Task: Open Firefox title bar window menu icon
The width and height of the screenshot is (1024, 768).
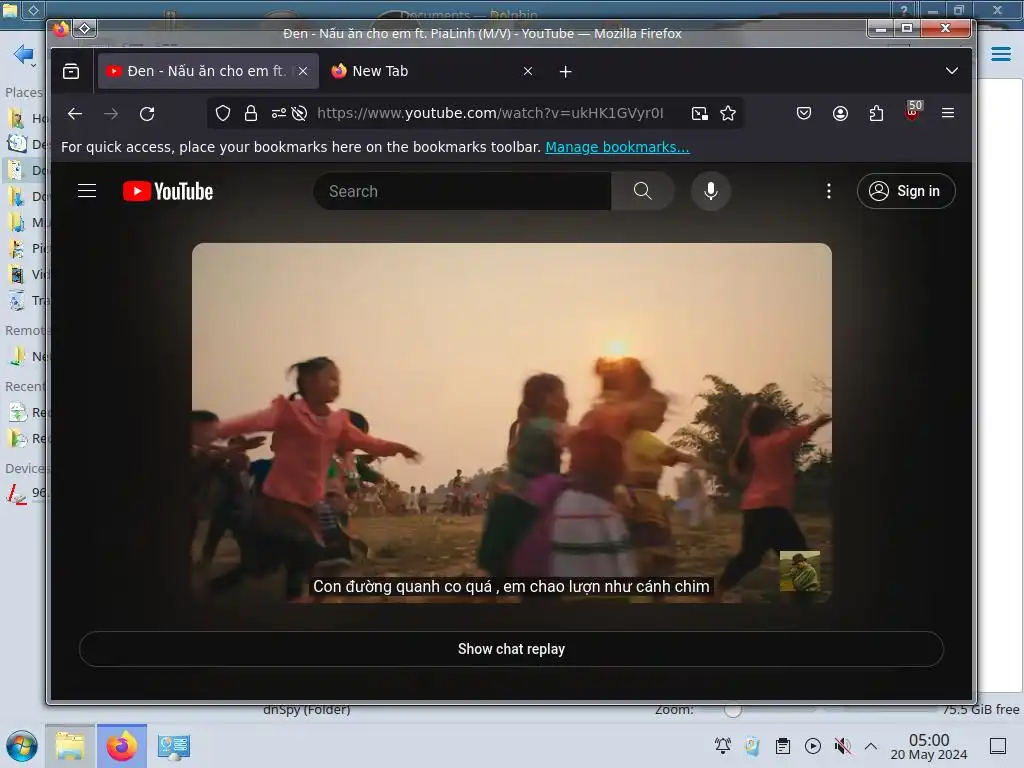Action: (61, 29)
